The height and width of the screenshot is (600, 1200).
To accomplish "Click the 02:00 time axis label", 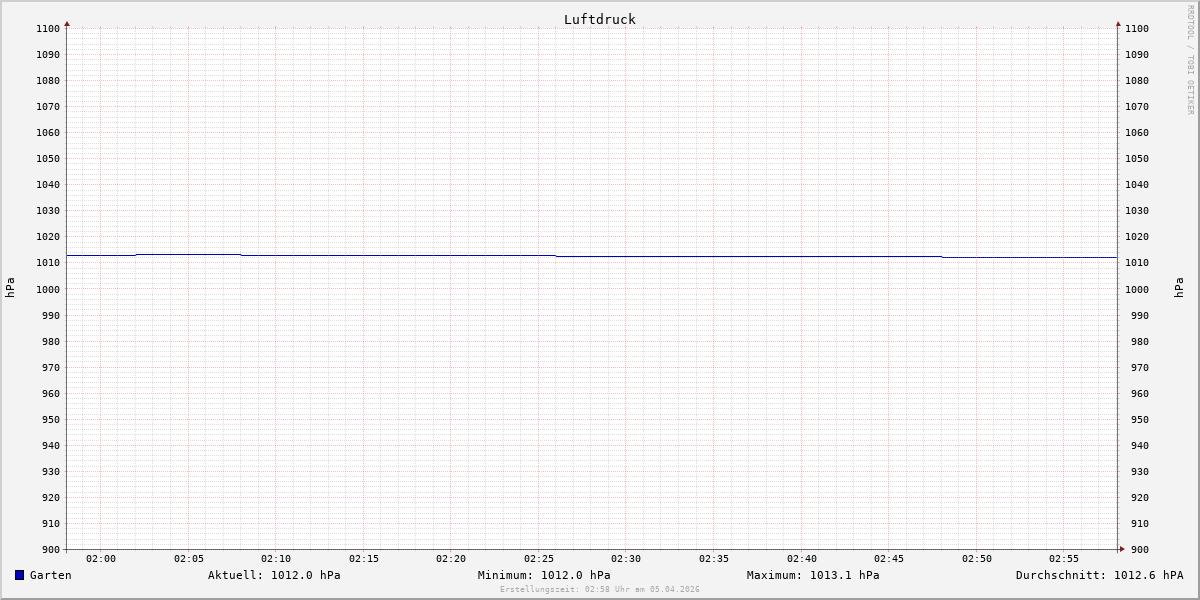I will coord(101,558).
